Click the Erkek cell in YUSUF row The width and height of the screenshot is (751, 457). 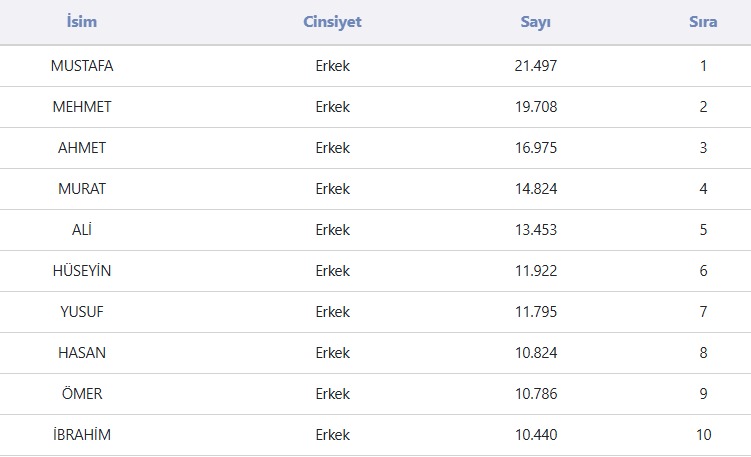pos(332,312)
